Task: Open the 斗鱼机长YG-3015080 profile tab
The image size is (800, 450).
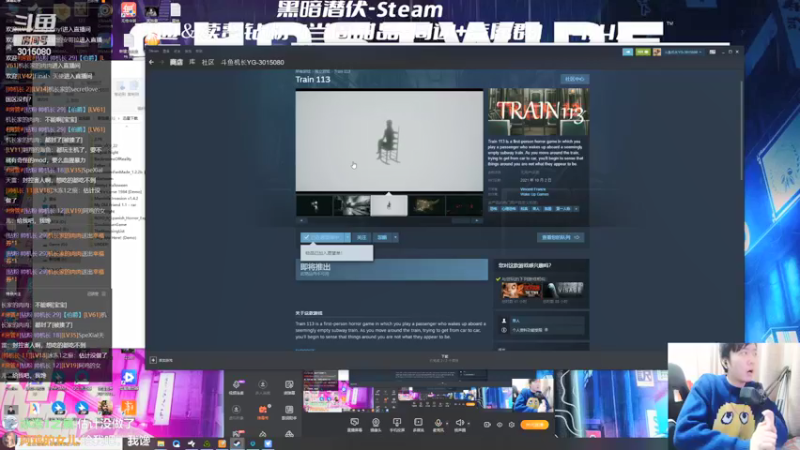Action: [252, 62]
